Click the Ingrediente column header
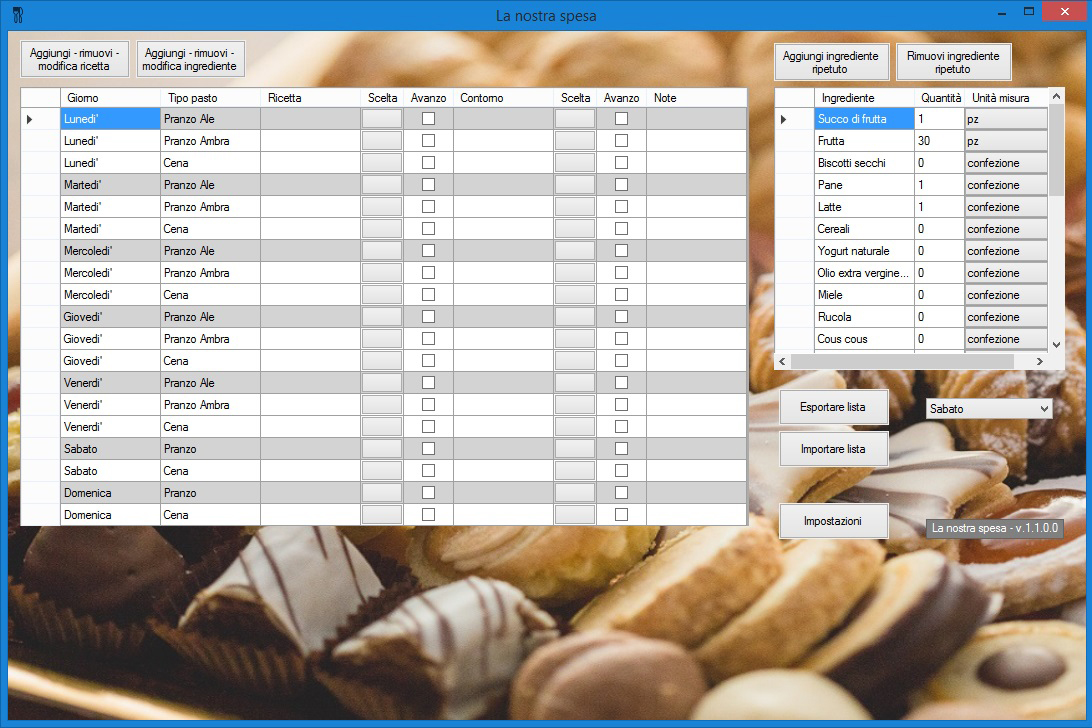Image resolution: width=1092 pixels, height=728 pixels. [x=864, y=98]
